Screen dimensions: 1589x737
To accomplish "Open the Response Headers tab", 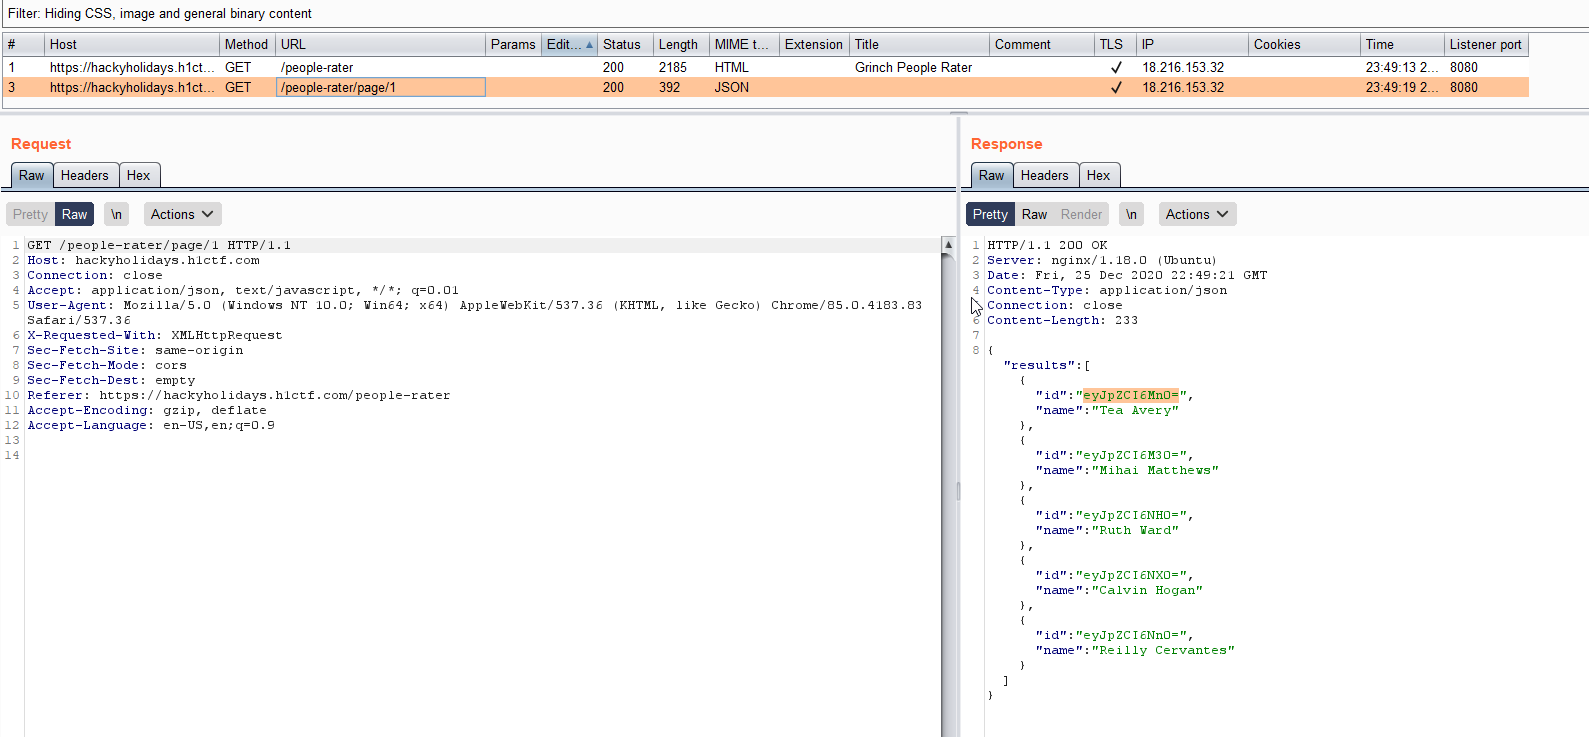I will (1044, 175).
